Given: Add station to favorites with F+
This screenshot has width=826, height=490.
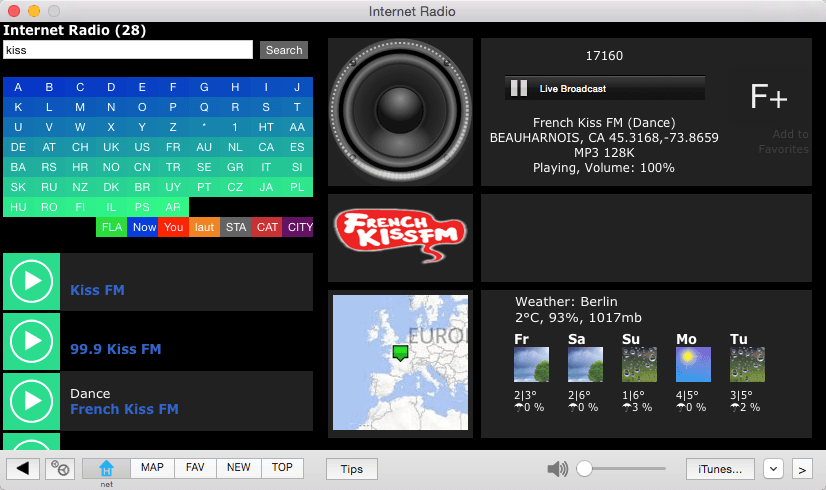Looking at the screenshot, I should coord(769,96).
